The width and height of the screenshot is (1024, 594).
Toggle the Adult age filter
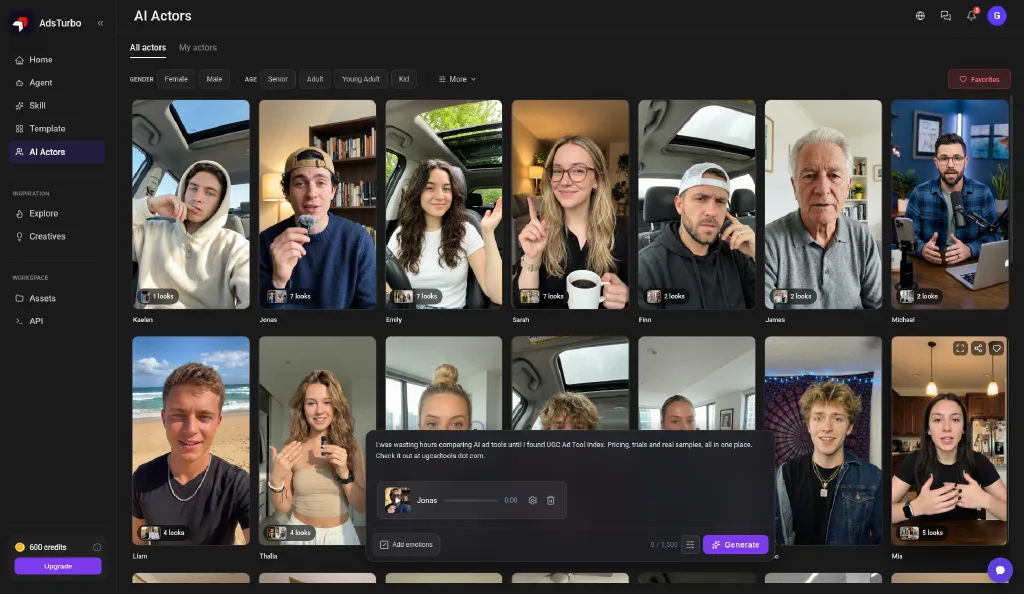[315, 79]
